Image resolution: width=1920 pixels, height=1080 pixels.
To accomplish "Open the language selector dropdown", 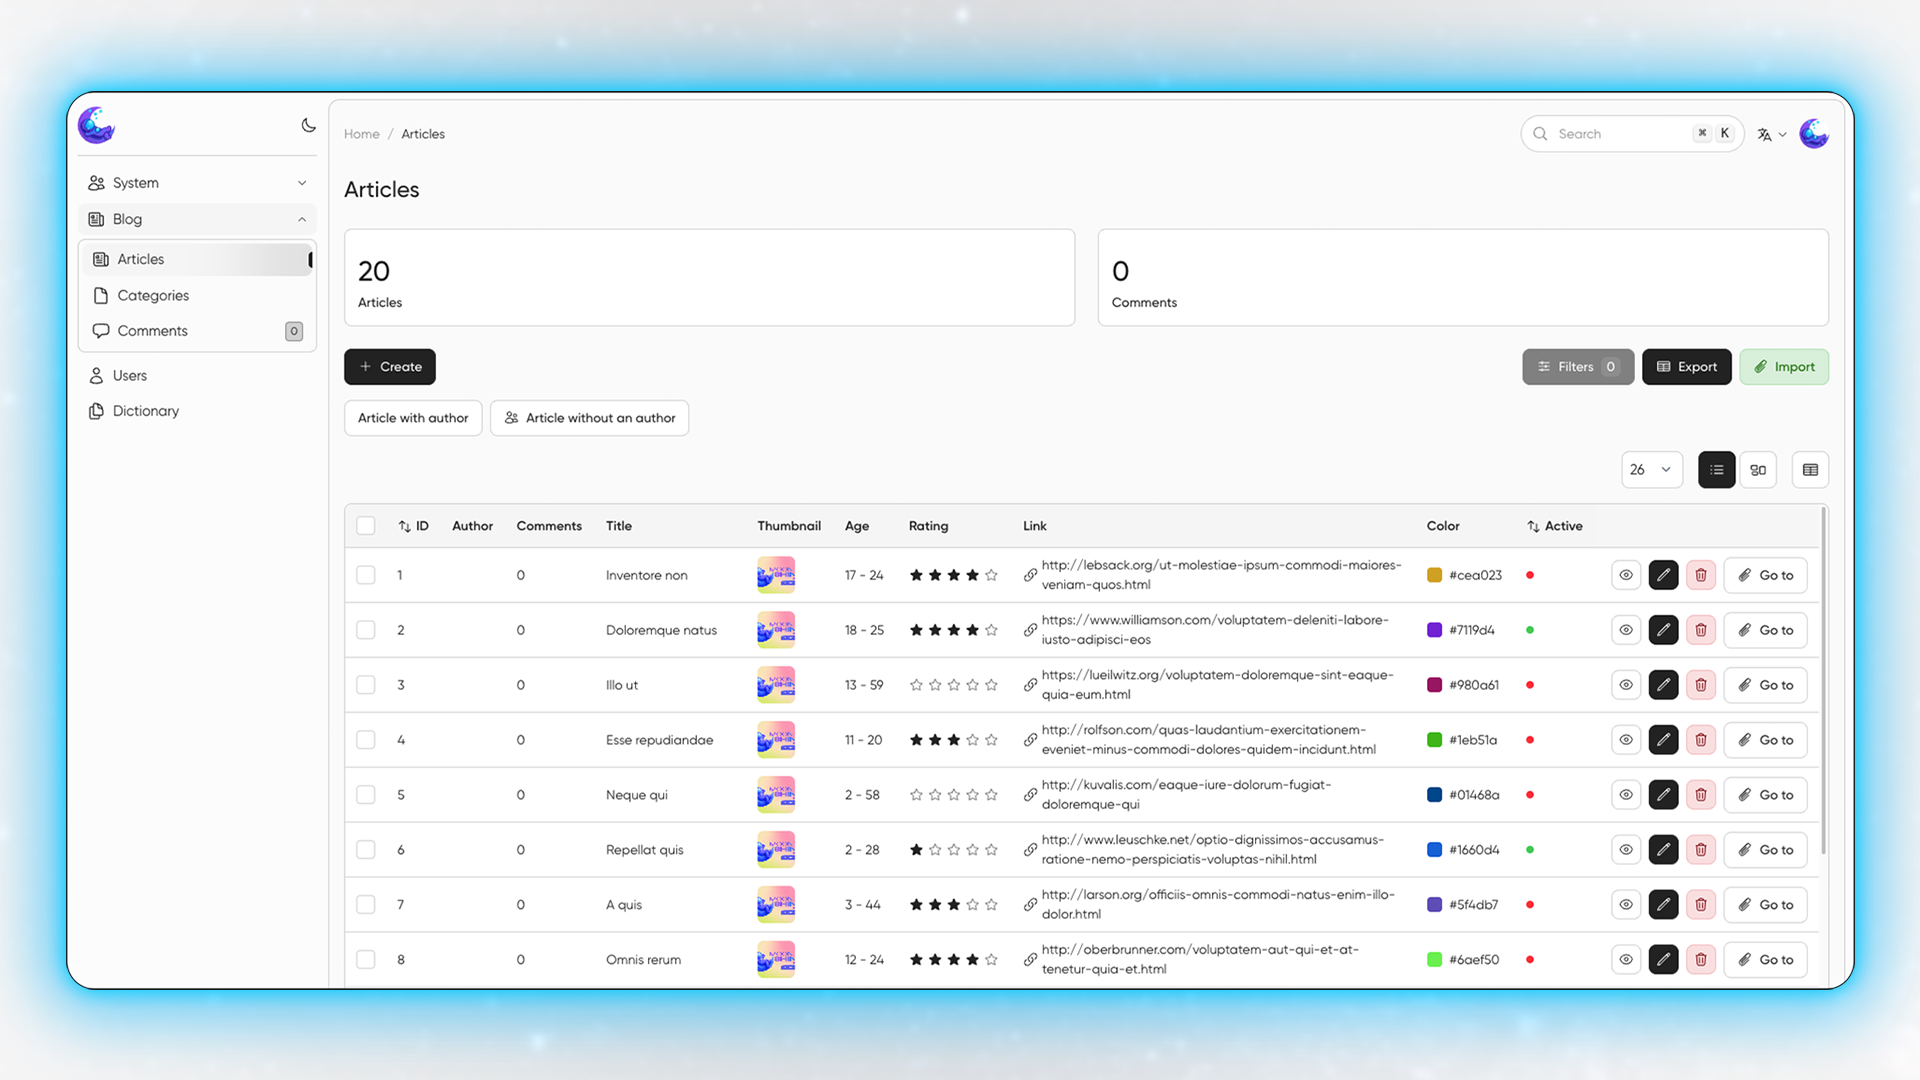I will pos(1771,134).
